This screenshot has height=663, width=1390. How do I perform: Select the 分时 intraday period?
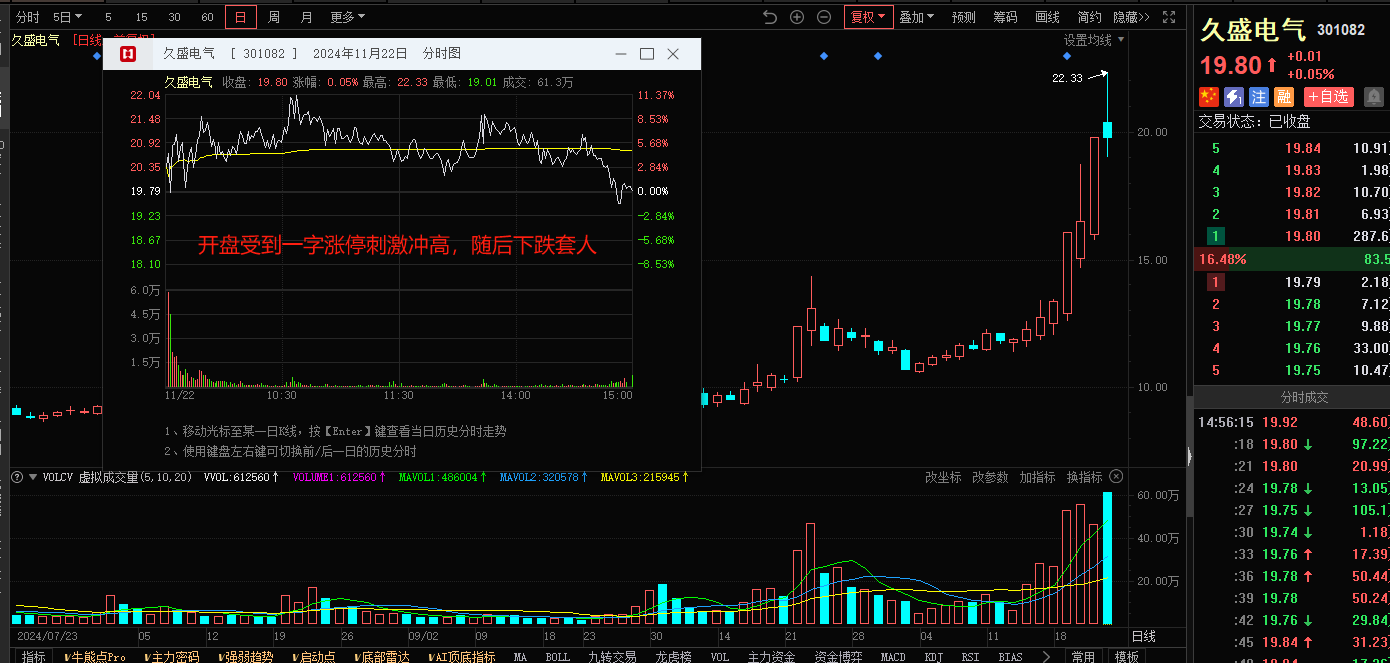(x=28, y=17)
